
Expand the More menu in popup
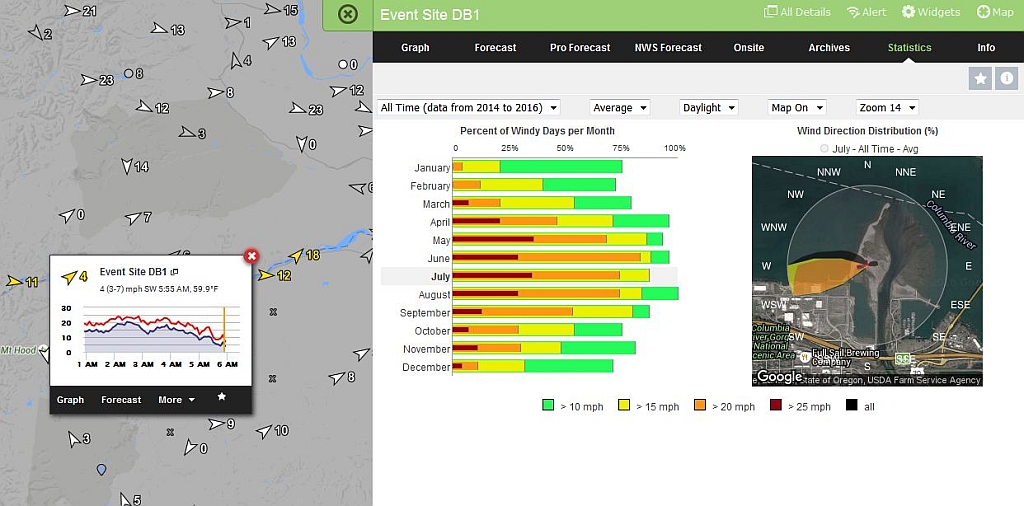coord(176,400)
